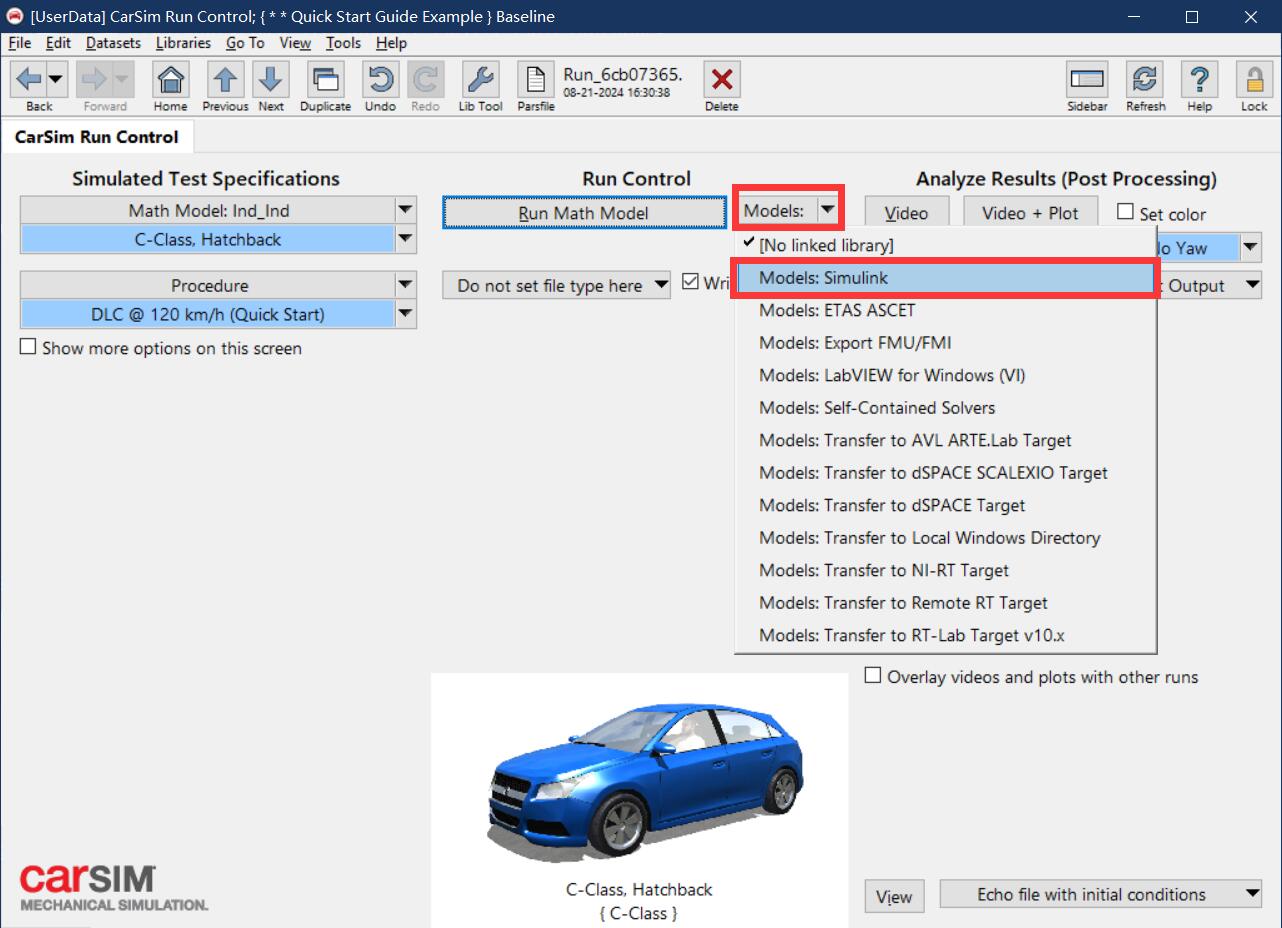This screenshot has height=928, width=1282.
Task: Open the Help question mark icon
Action: (1200, 79)
